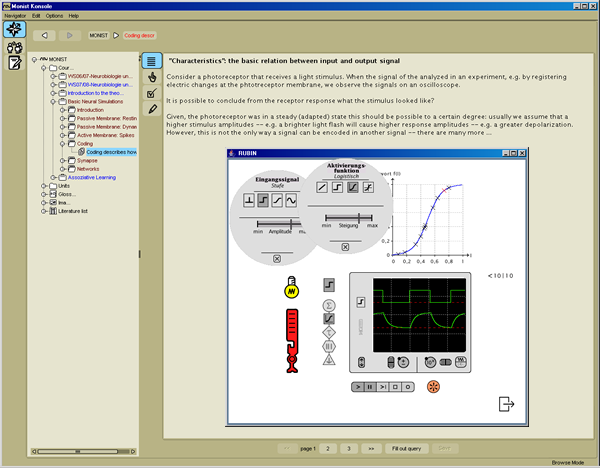Screen dimensions: 600x468
Task: Select the sine wave input signal
Action: click(x=291, y=201)
